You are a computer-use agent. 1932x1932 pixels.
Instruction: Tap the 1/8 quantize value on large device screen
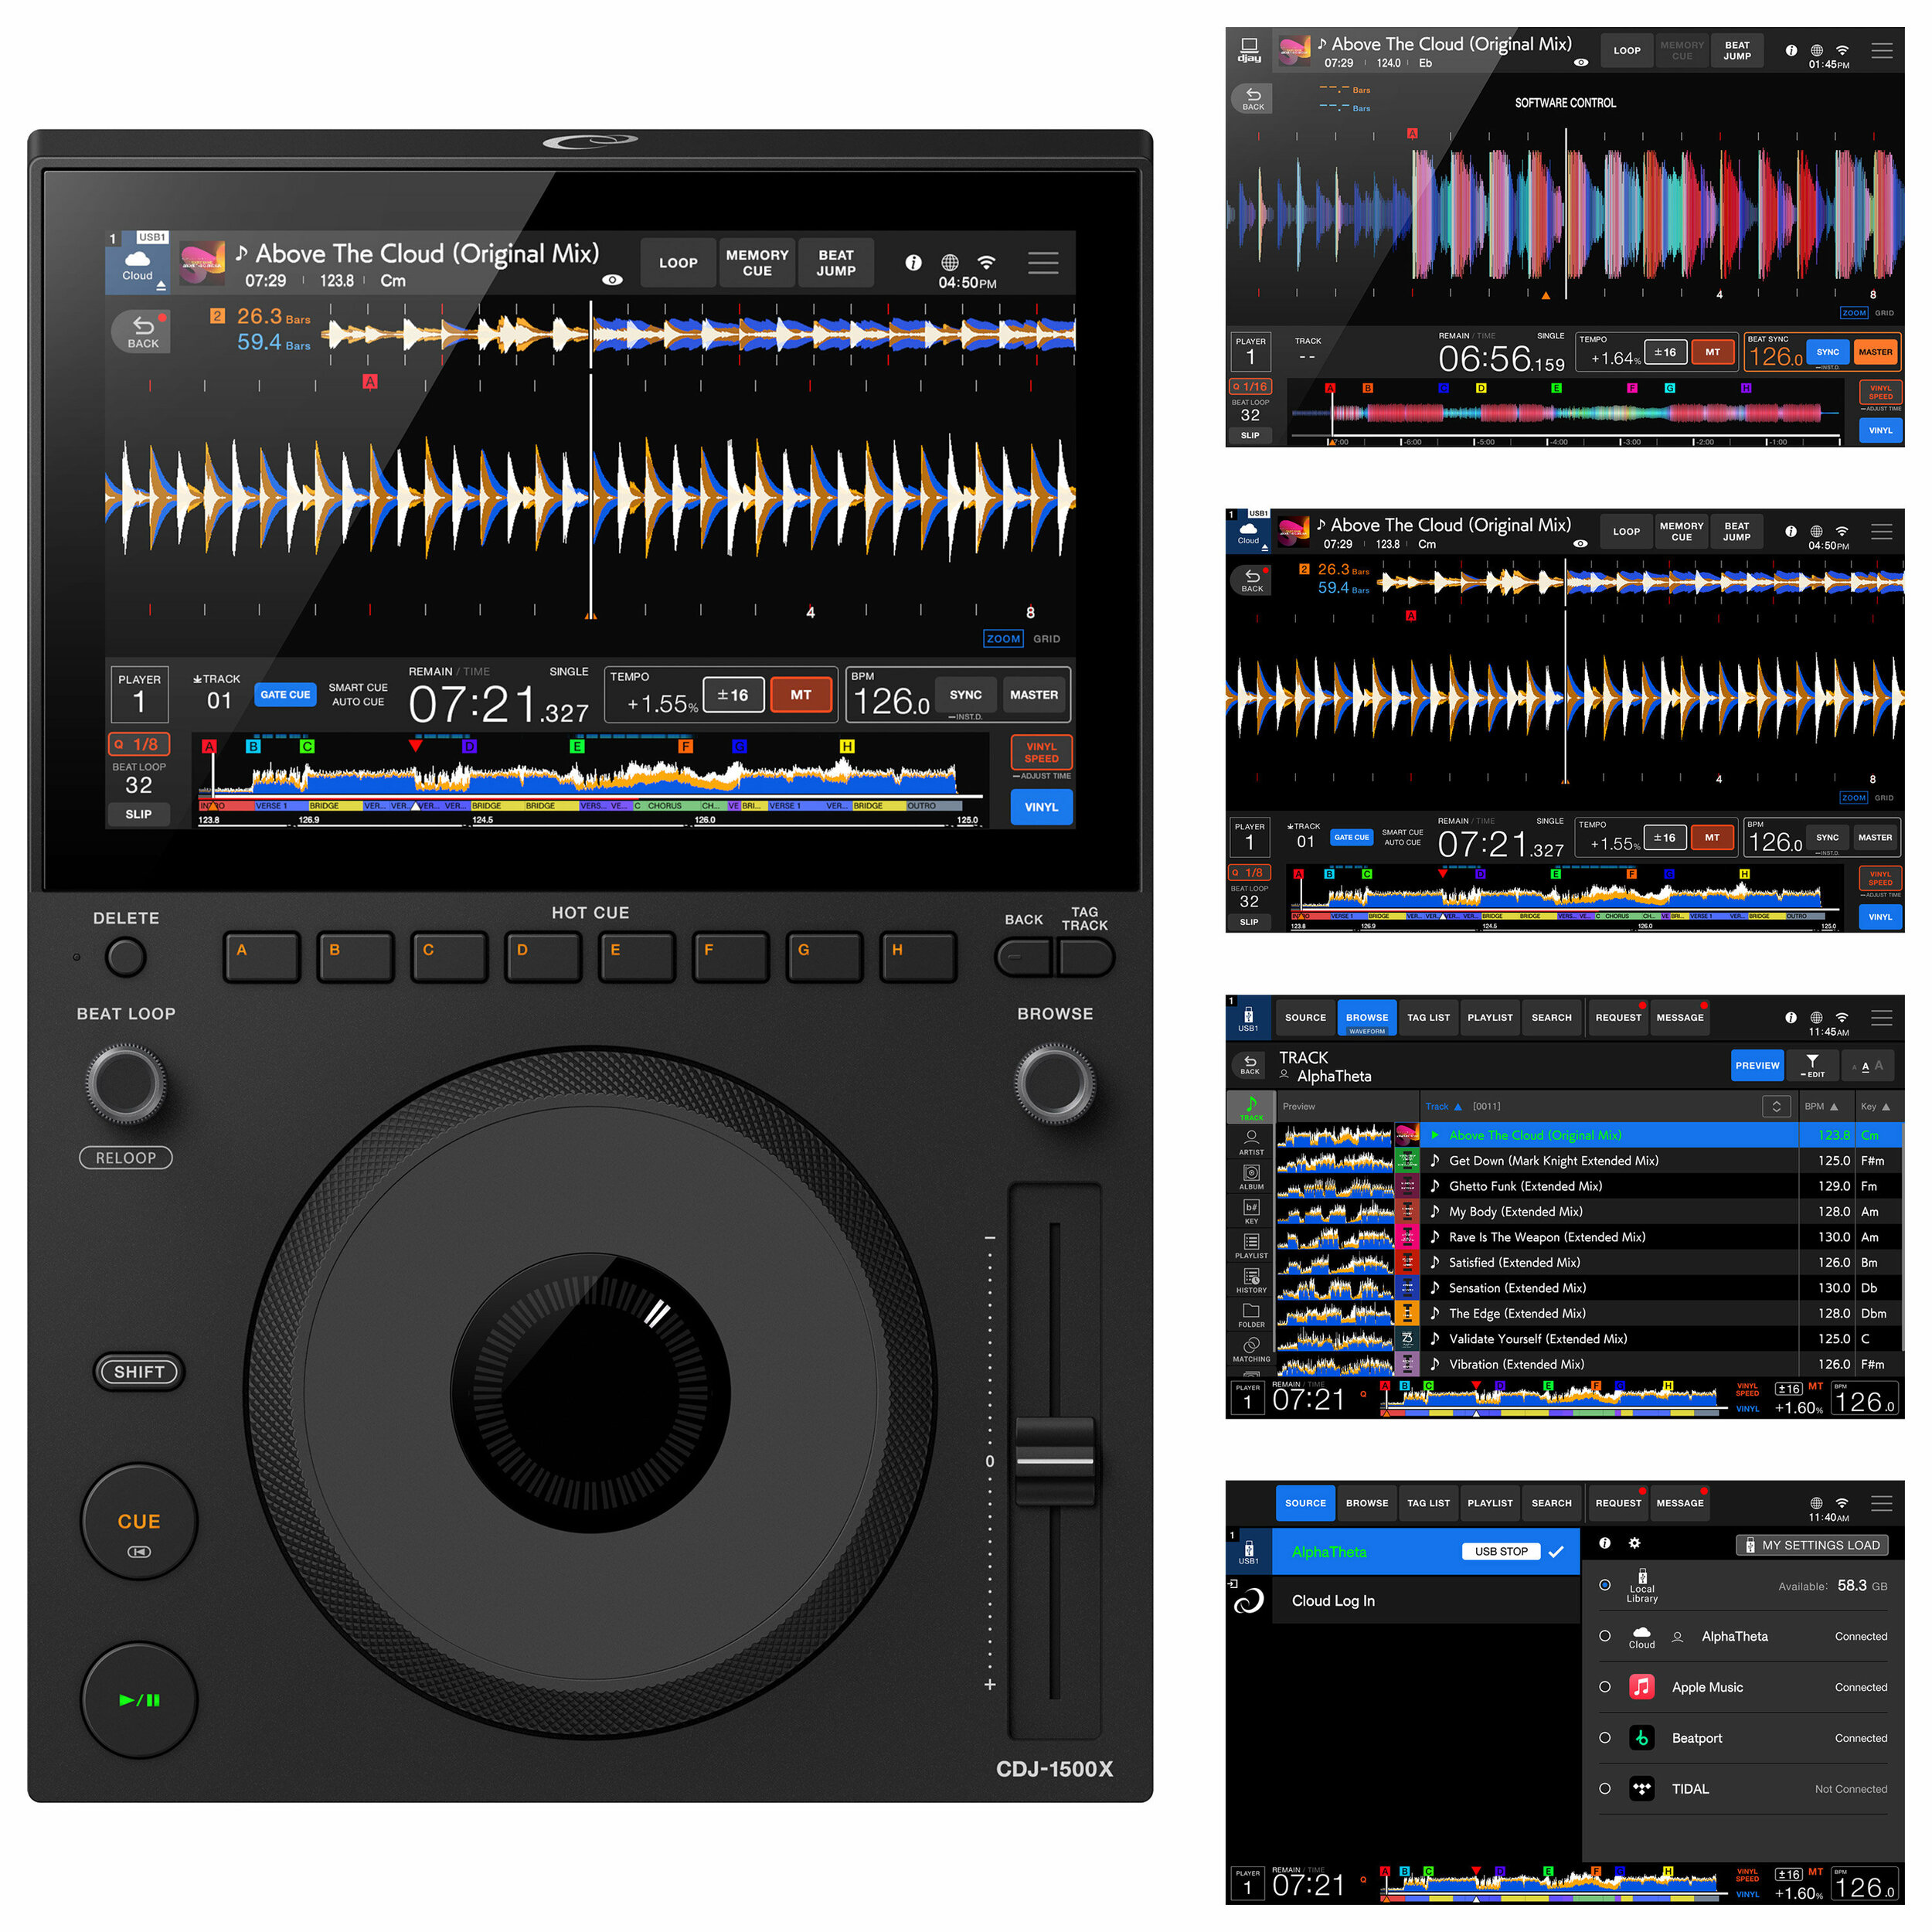point(140,745)
